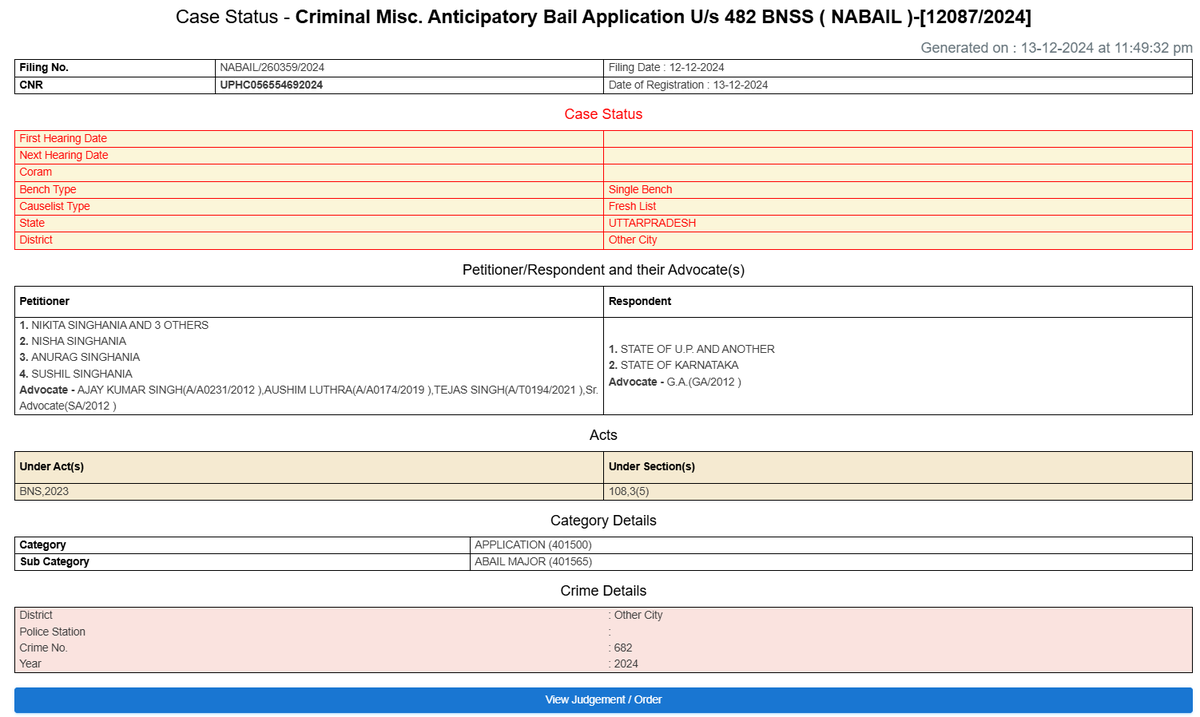Click Other City in Case Status table
1200x717 pixels.
pyautogui.click(x=633, y=240)
